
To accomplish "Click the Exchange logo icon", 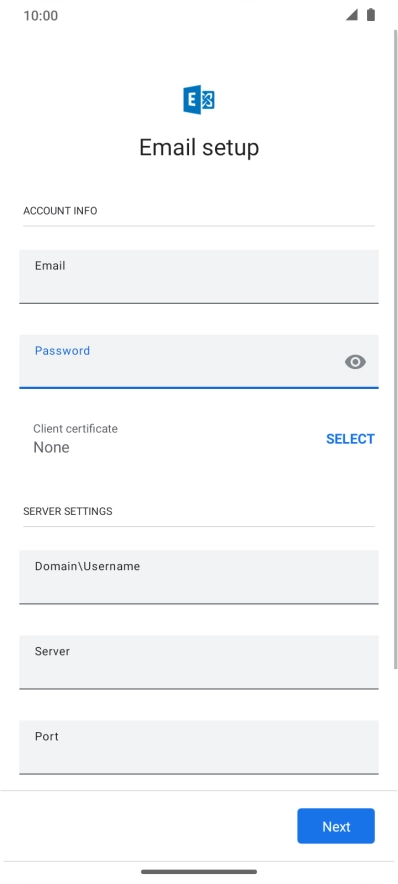I will click(x=198, y=100).
